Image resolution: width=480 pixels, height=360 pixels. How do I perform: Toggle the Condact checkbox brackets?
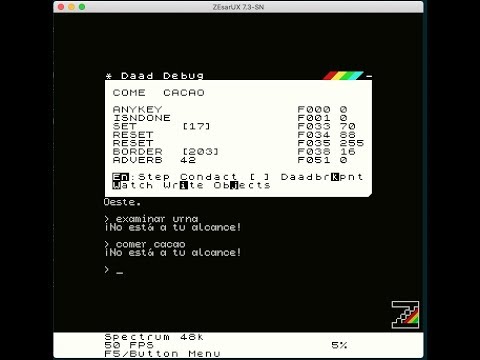pos(259,177)
